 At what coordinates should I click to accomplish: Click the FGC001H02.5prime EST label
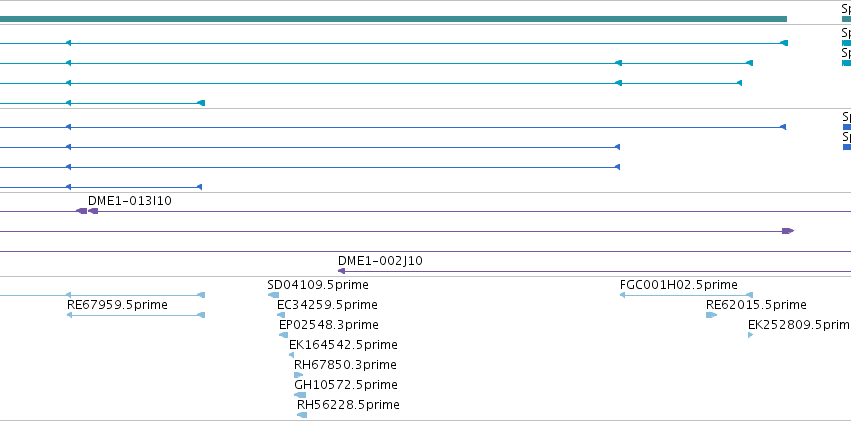pos(678,285)
